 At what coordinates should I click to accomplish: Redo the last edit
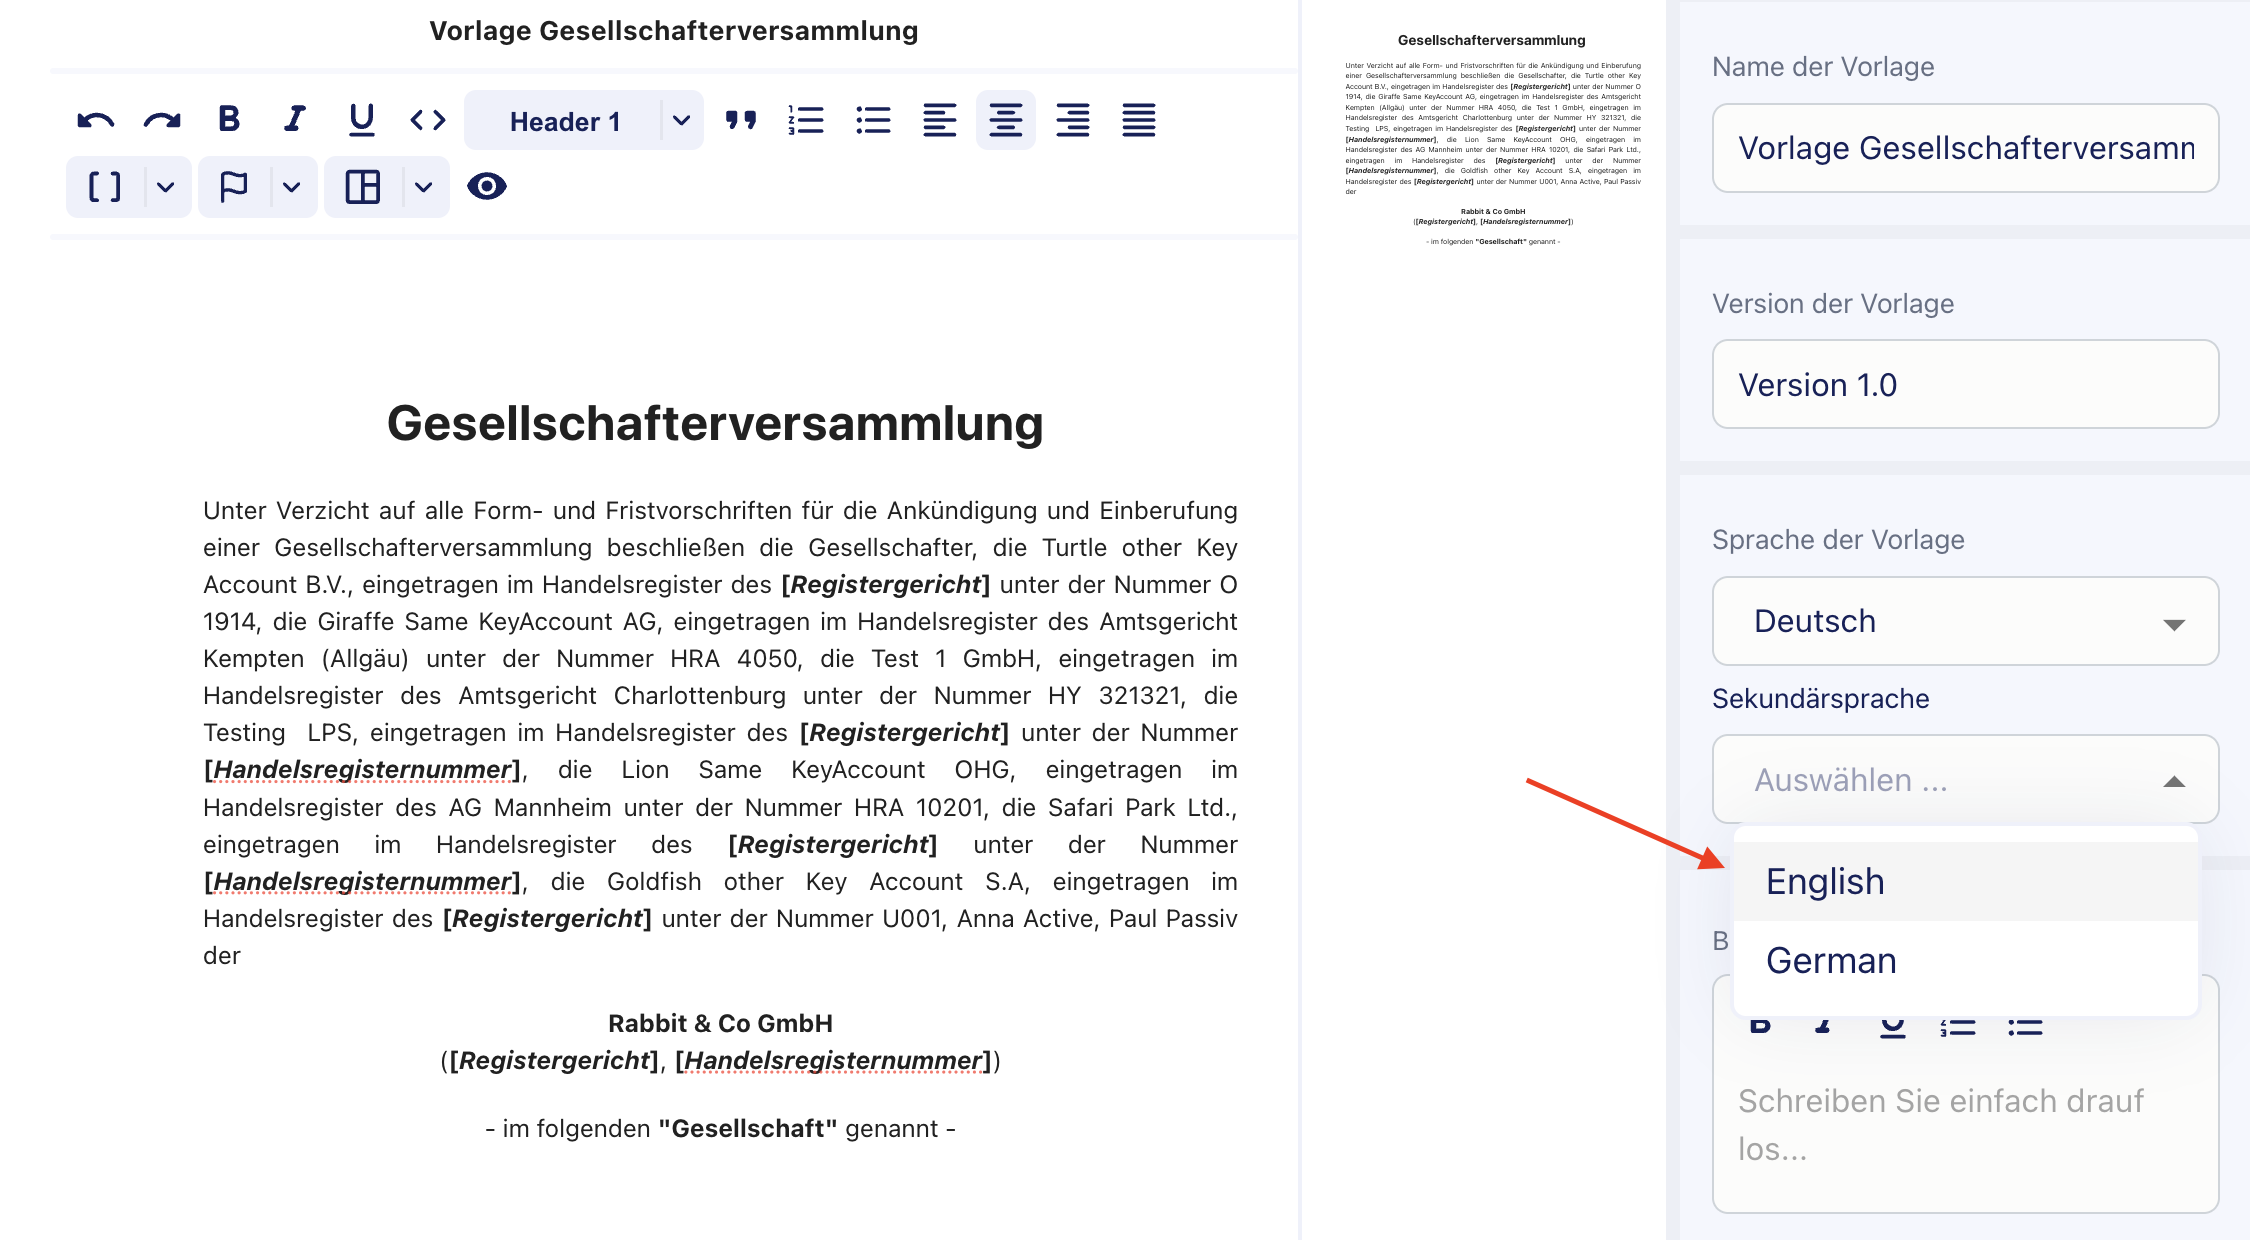(x=162, y=121)
